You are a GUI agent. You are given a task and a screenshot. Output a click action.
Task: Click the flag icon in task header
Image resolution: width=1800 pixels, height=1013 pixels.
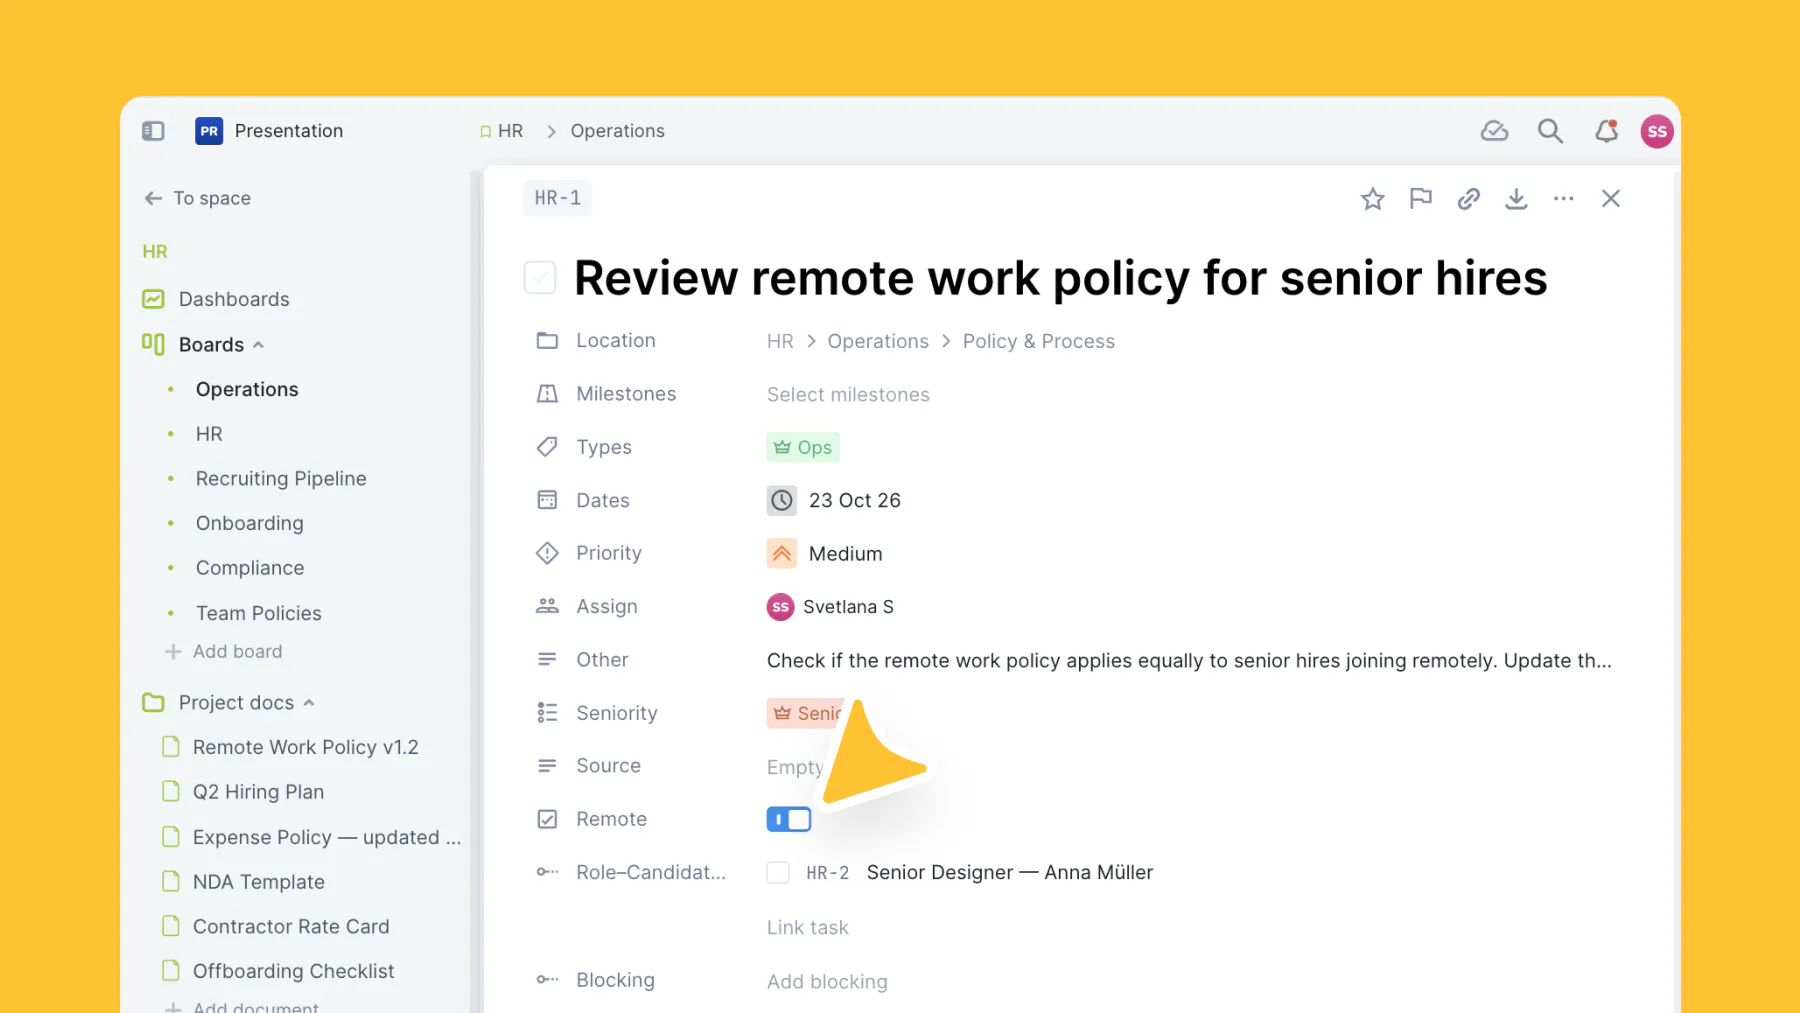[1420, 199]
